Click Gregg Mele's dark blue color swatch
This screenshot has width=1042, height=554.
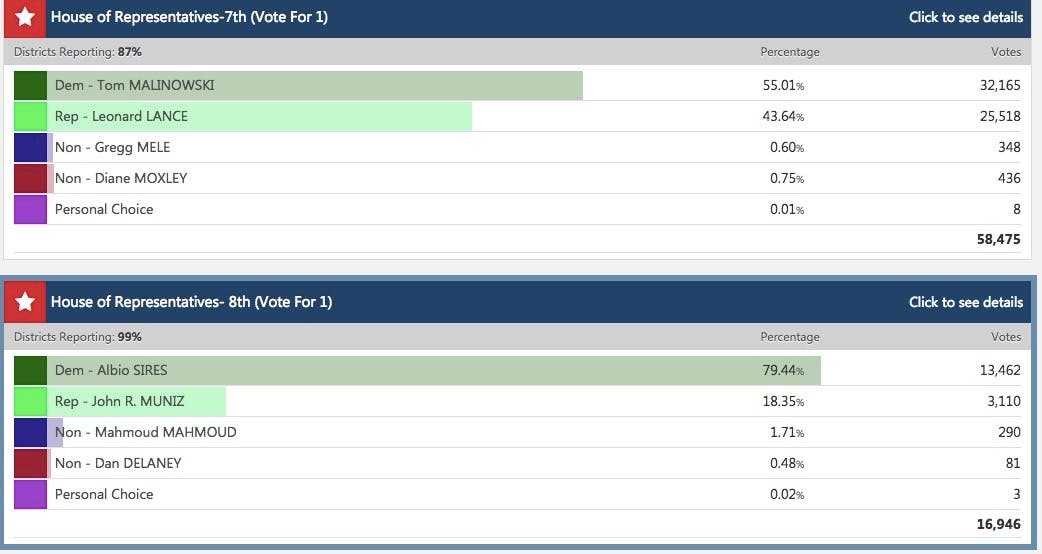(x=31, y=147)
